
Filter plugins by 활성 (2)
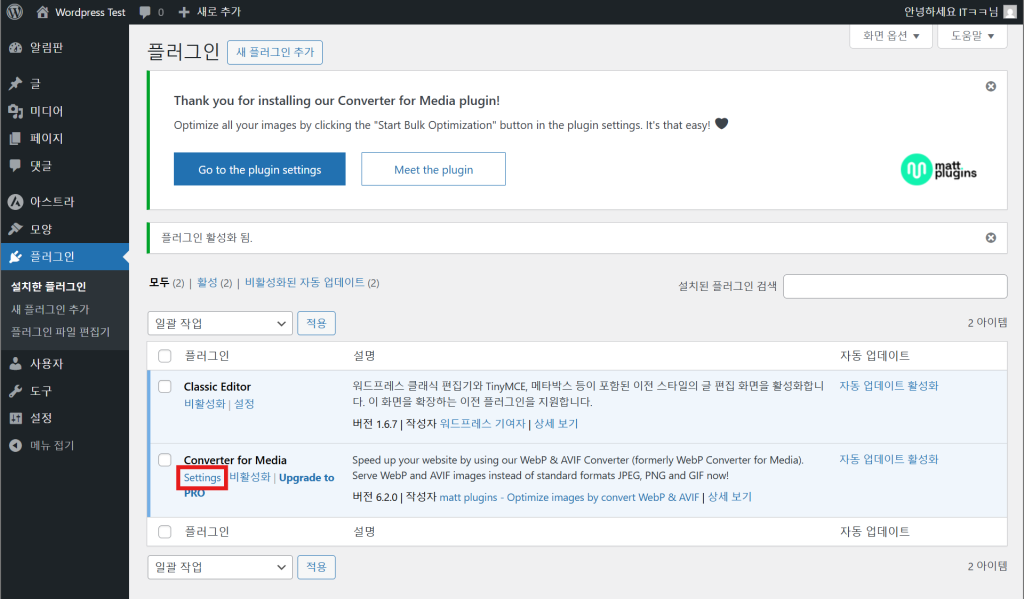214,283
